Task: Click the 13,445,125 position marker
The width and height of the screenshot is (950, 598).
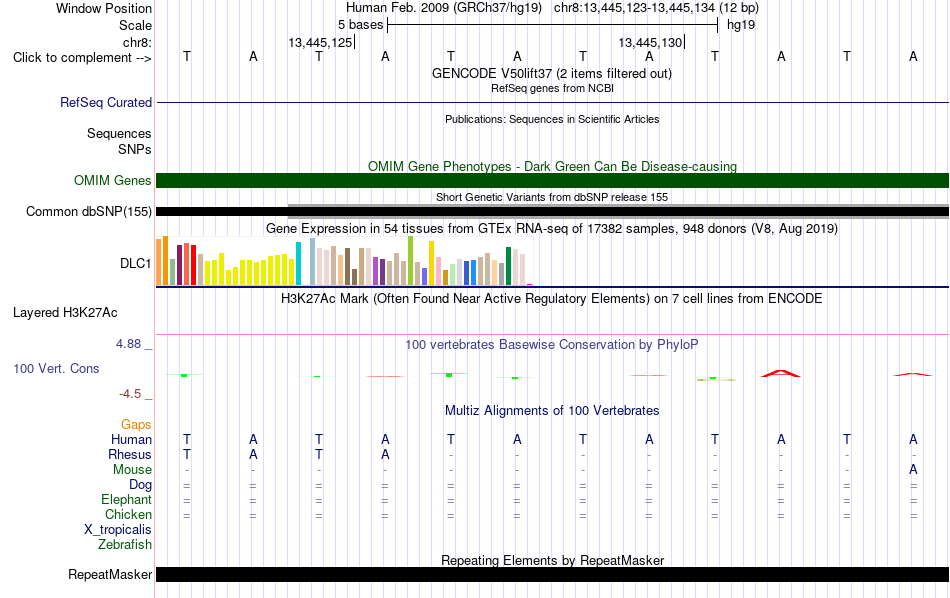Action: pos(320,42)
